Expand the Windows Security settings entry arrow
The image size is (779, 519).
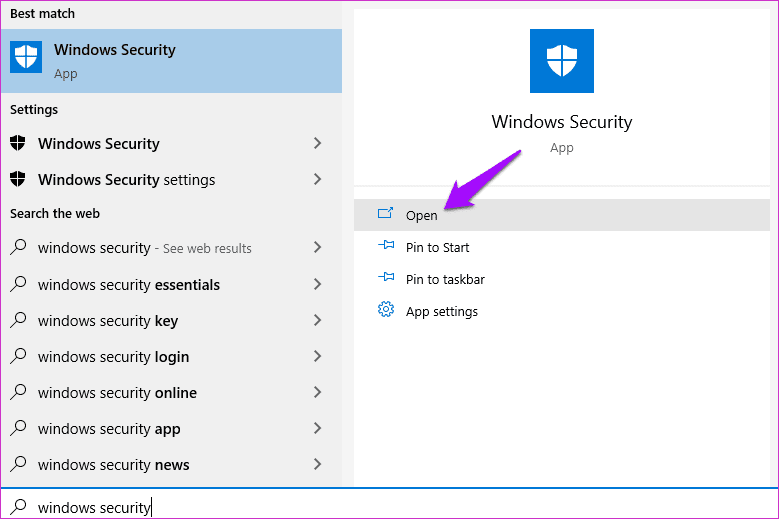317,180
